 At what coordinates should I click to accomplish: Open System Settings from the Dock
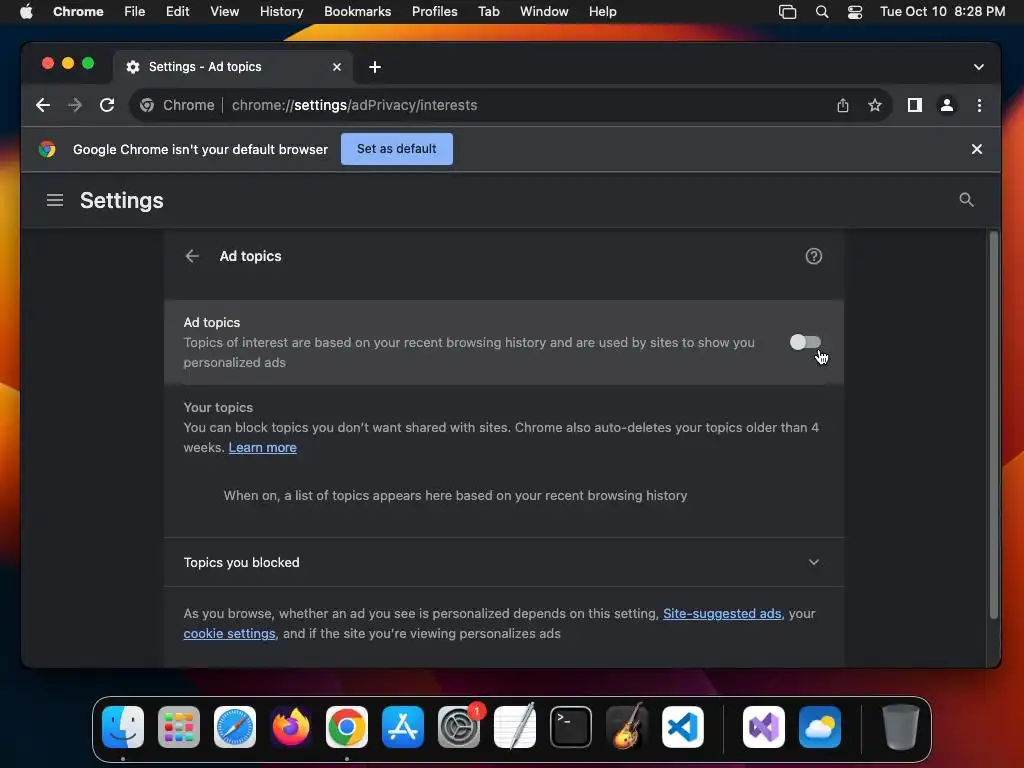pyautogui.click(x=458, y=727)
